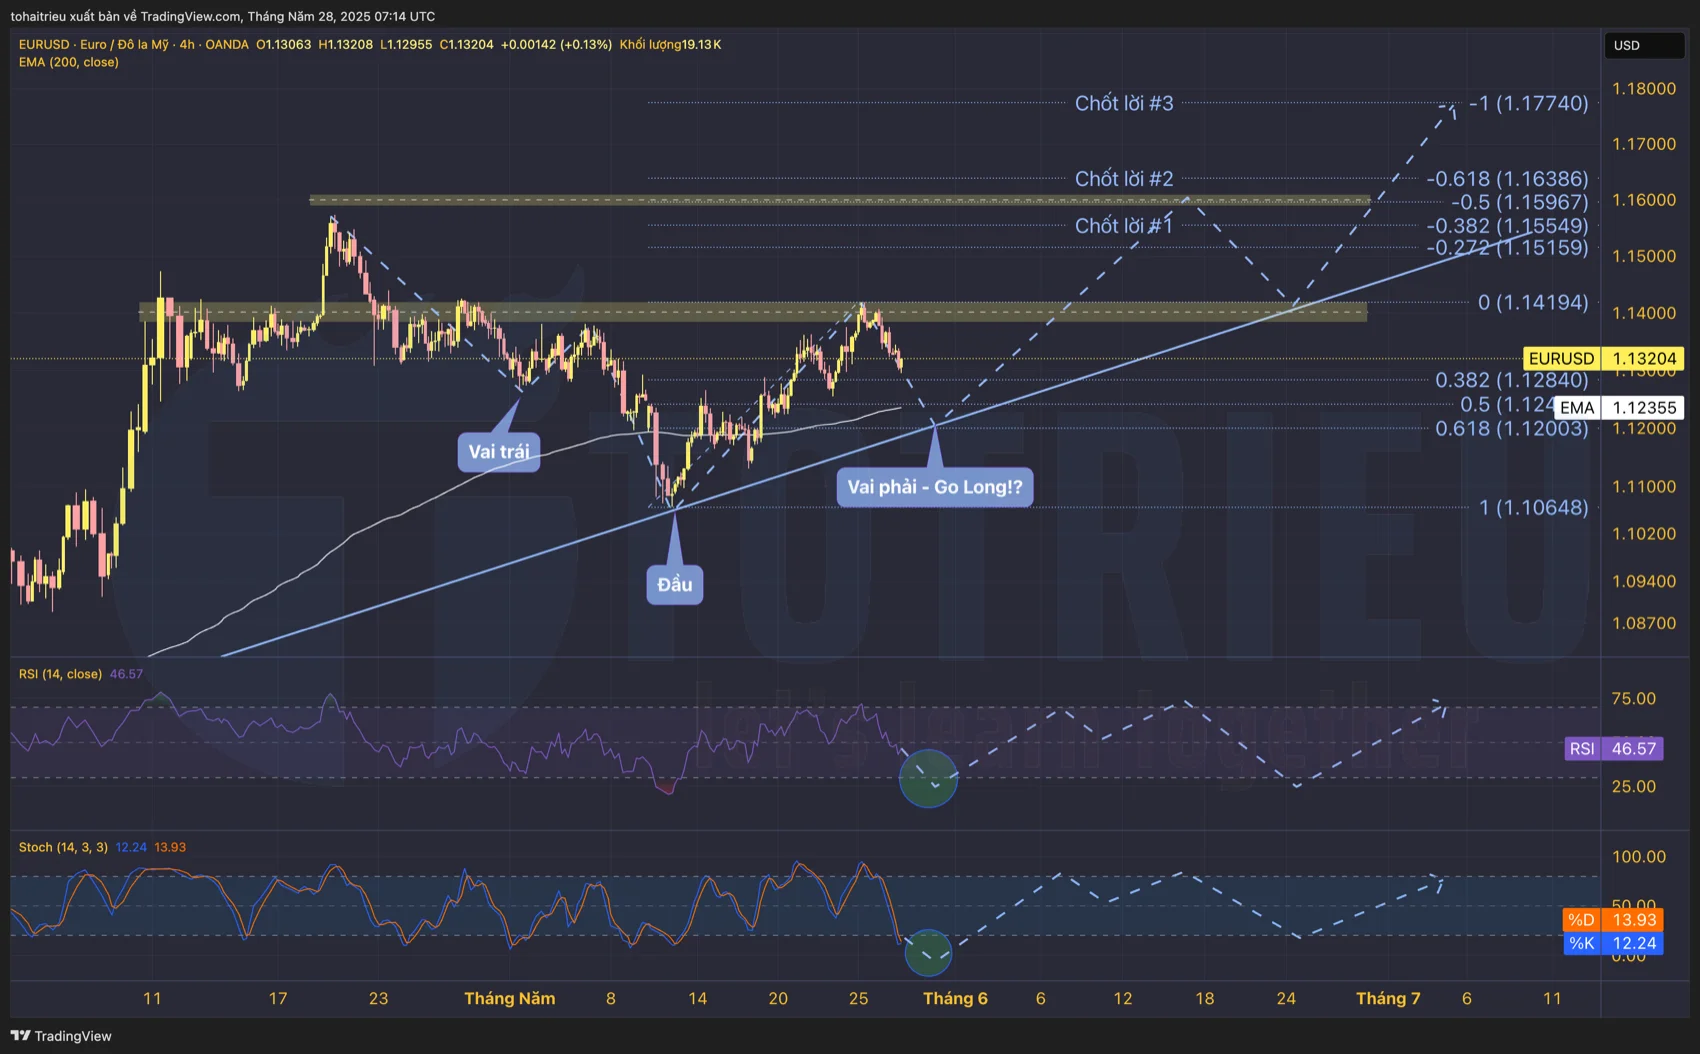Click date 25 on the time axis

[858, 998]
